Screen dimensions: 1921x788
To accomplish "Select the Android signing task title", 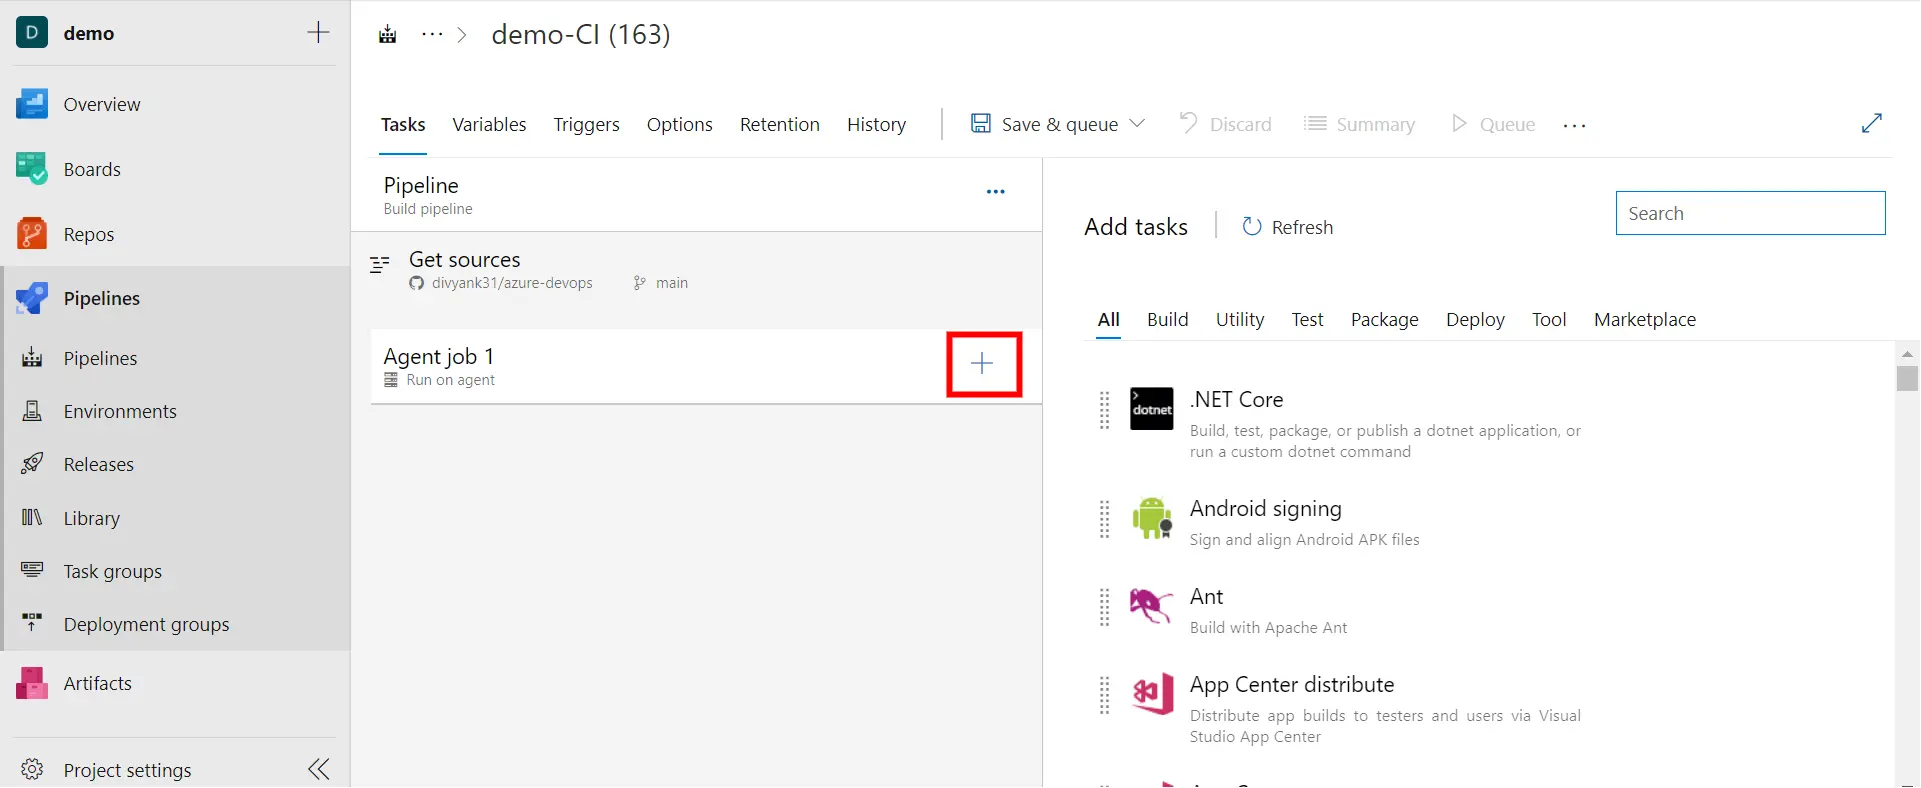I will (x=1266, y=508).
